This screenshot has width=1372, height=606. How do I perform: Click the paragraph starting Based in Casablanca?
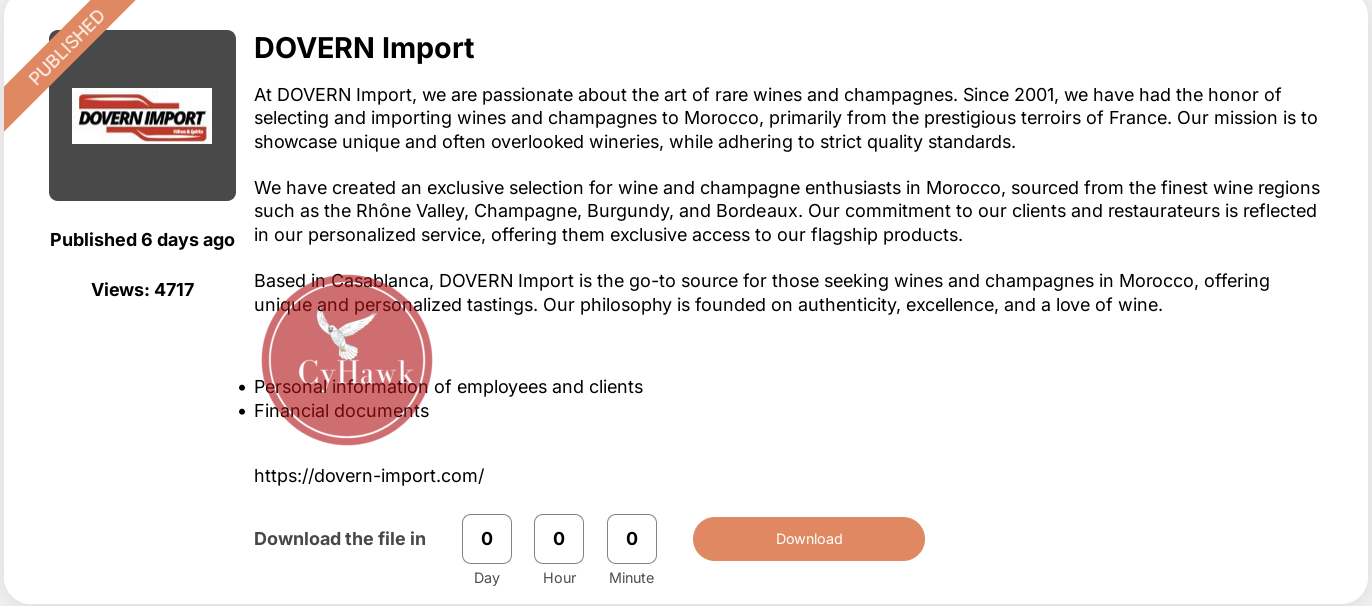[760, 293]
